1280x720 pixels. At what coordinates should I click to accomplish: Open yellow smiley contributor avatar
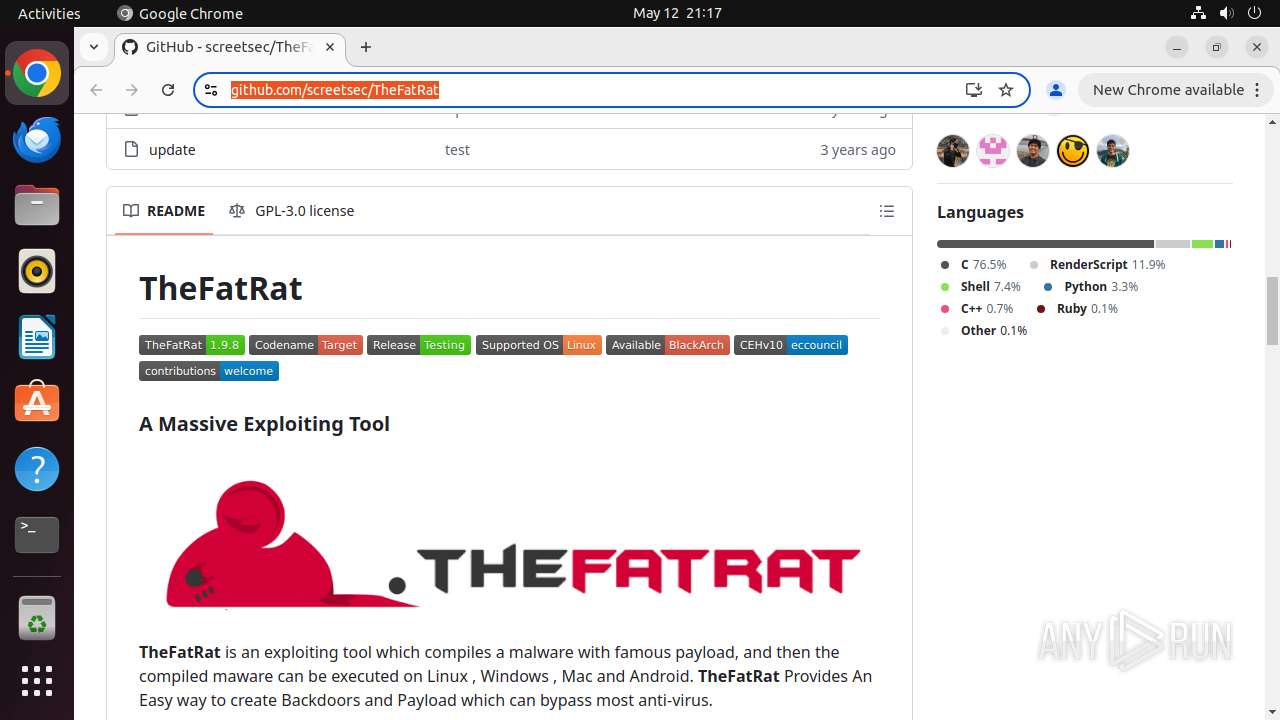coord(1073,151)
